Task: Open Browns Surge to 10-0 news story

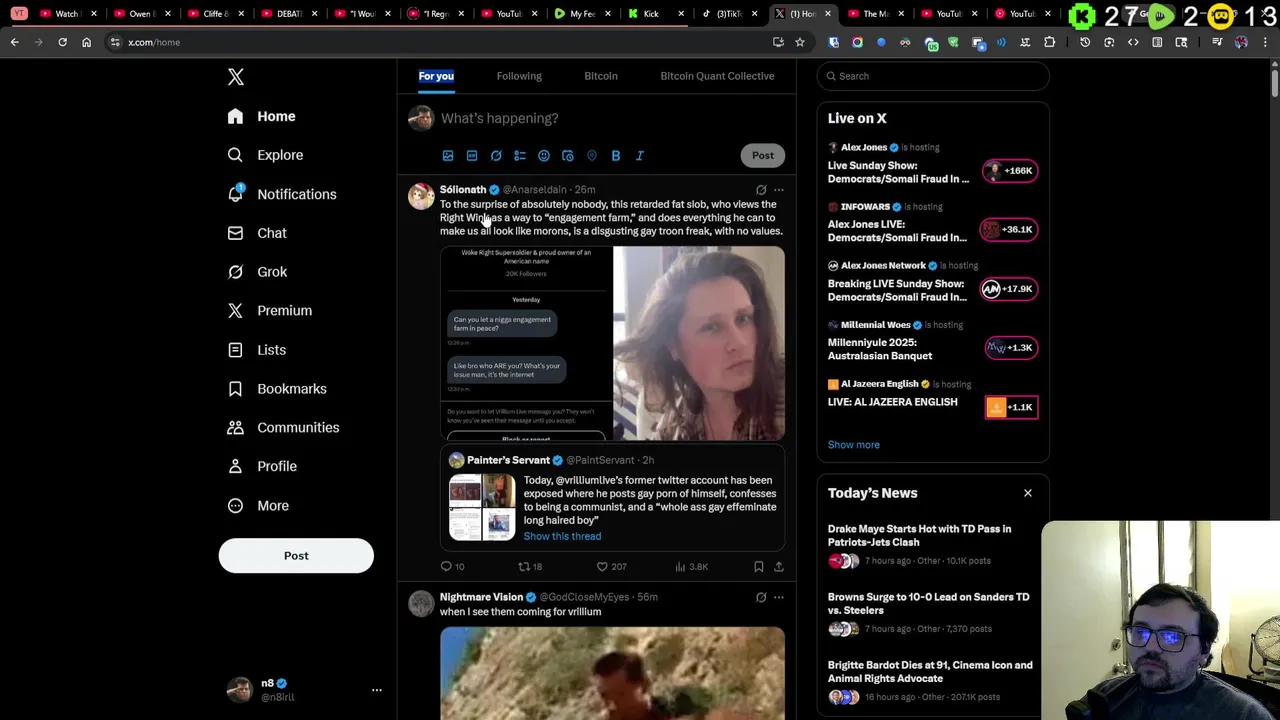Action: pos(933,613)
